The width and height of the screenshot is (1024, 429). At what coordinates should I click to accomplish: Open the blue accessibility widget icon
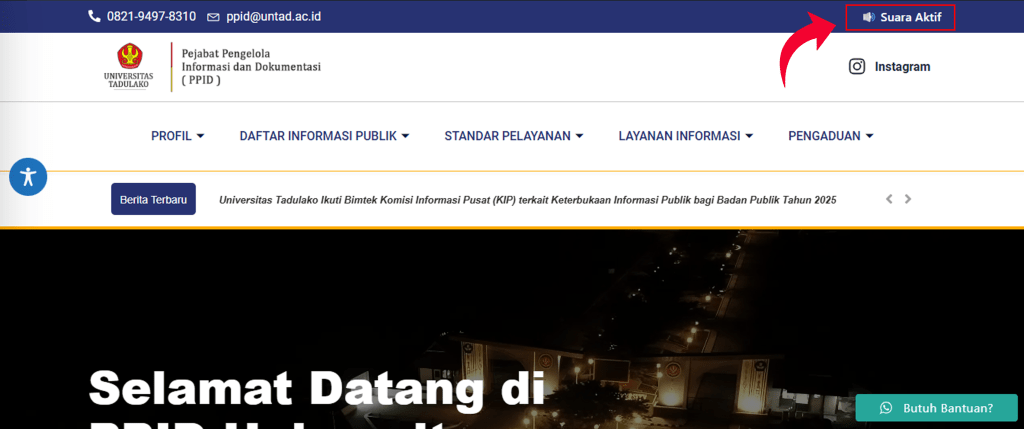pyautogui.click(x=28, y=177)
